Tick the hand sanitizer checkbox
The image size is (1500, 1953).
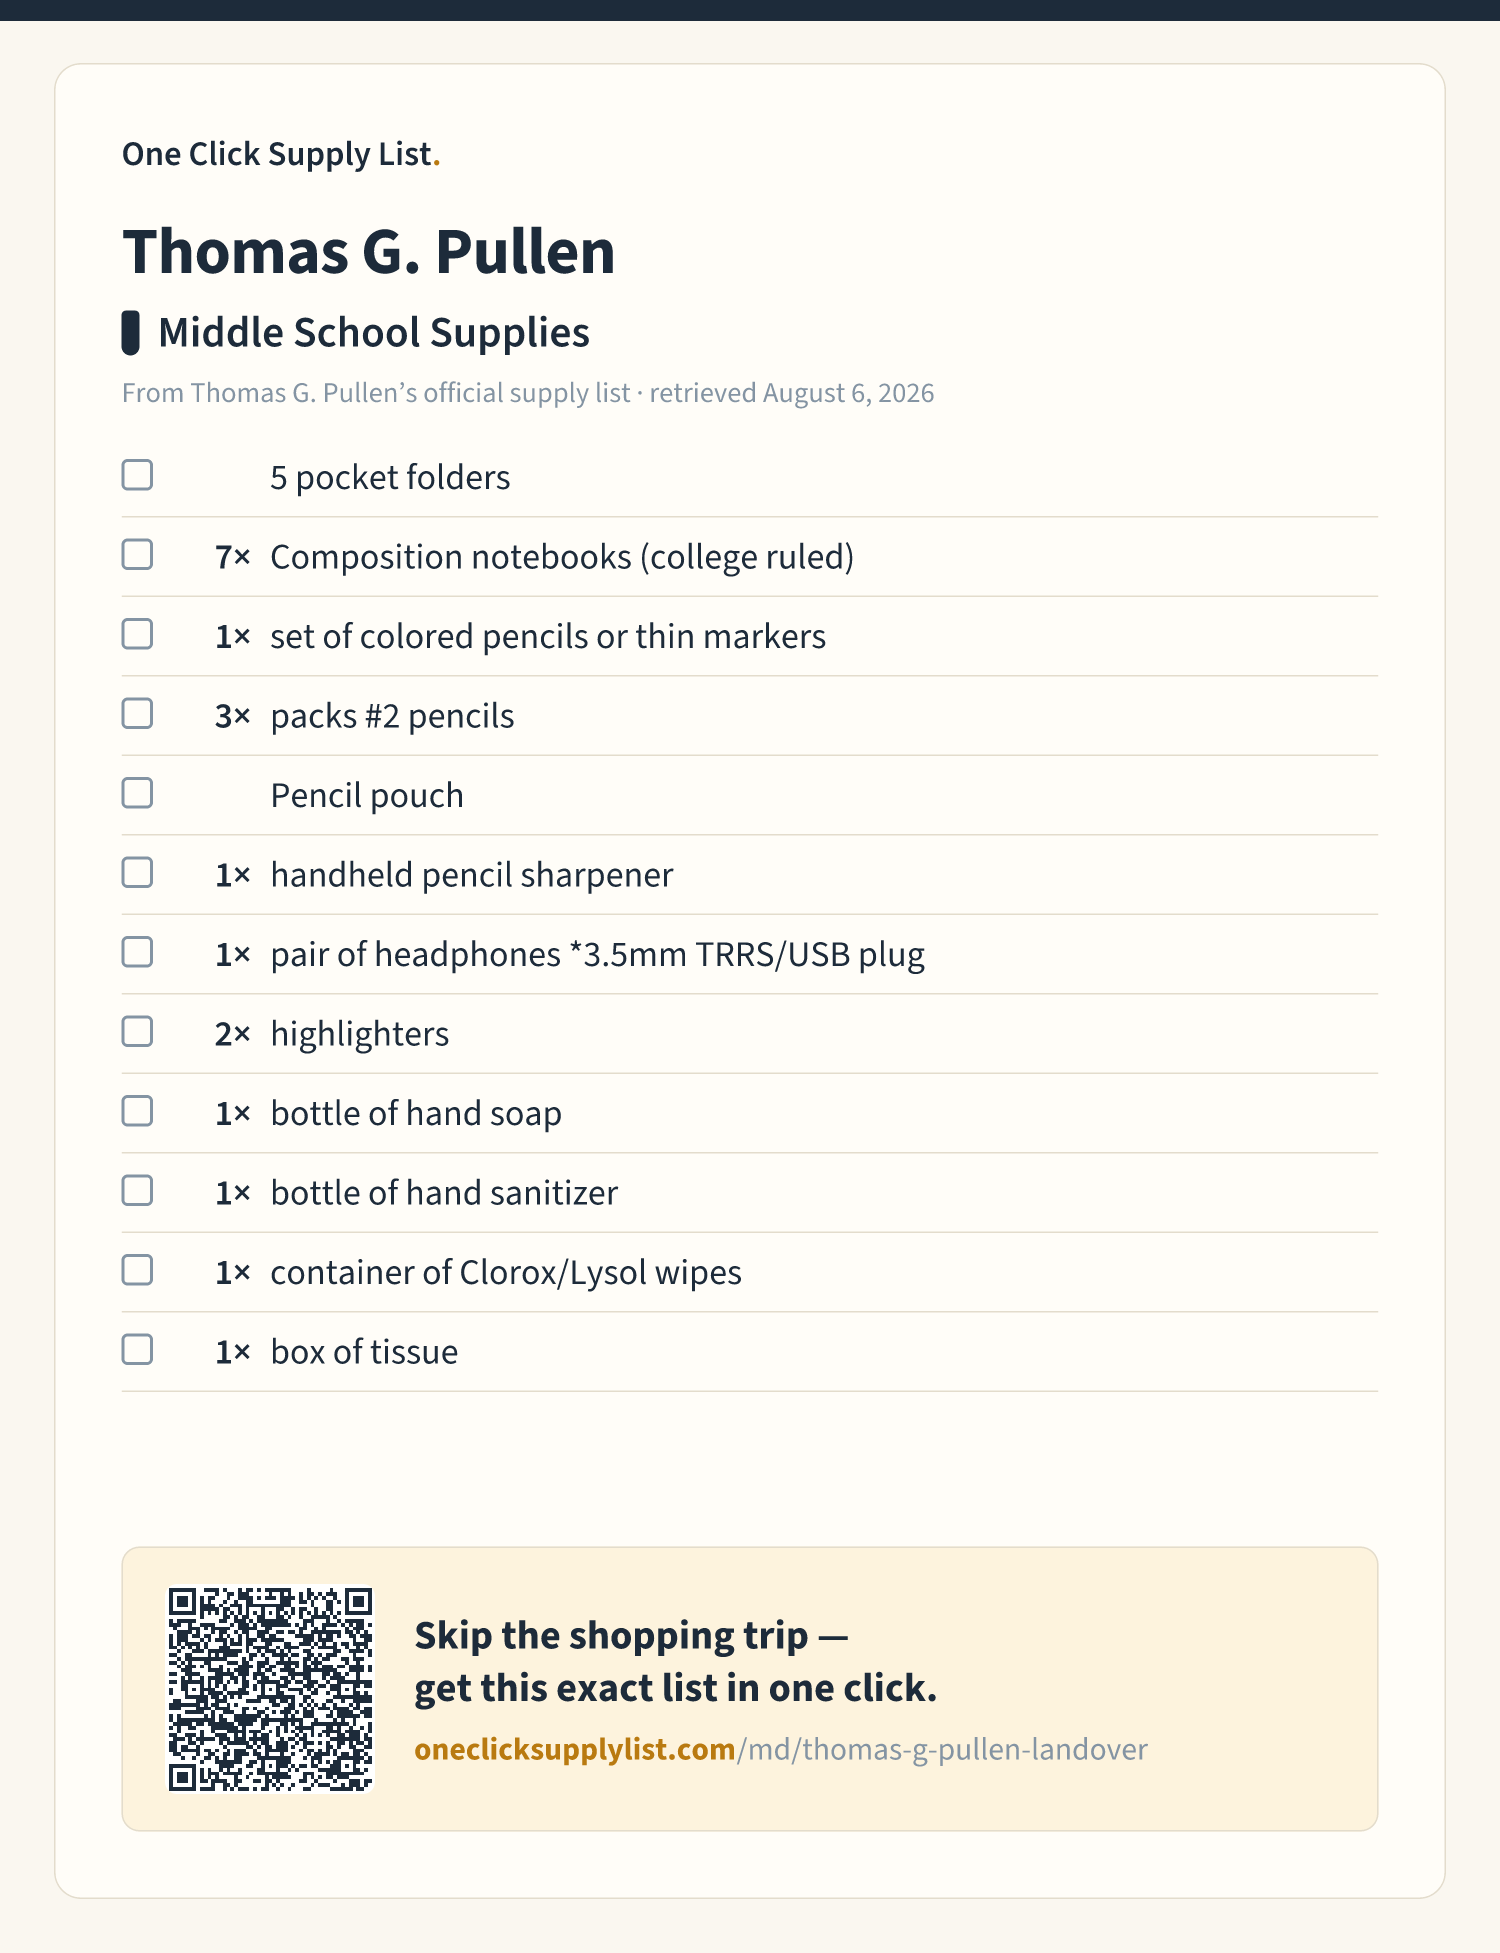pos(137,1190)
